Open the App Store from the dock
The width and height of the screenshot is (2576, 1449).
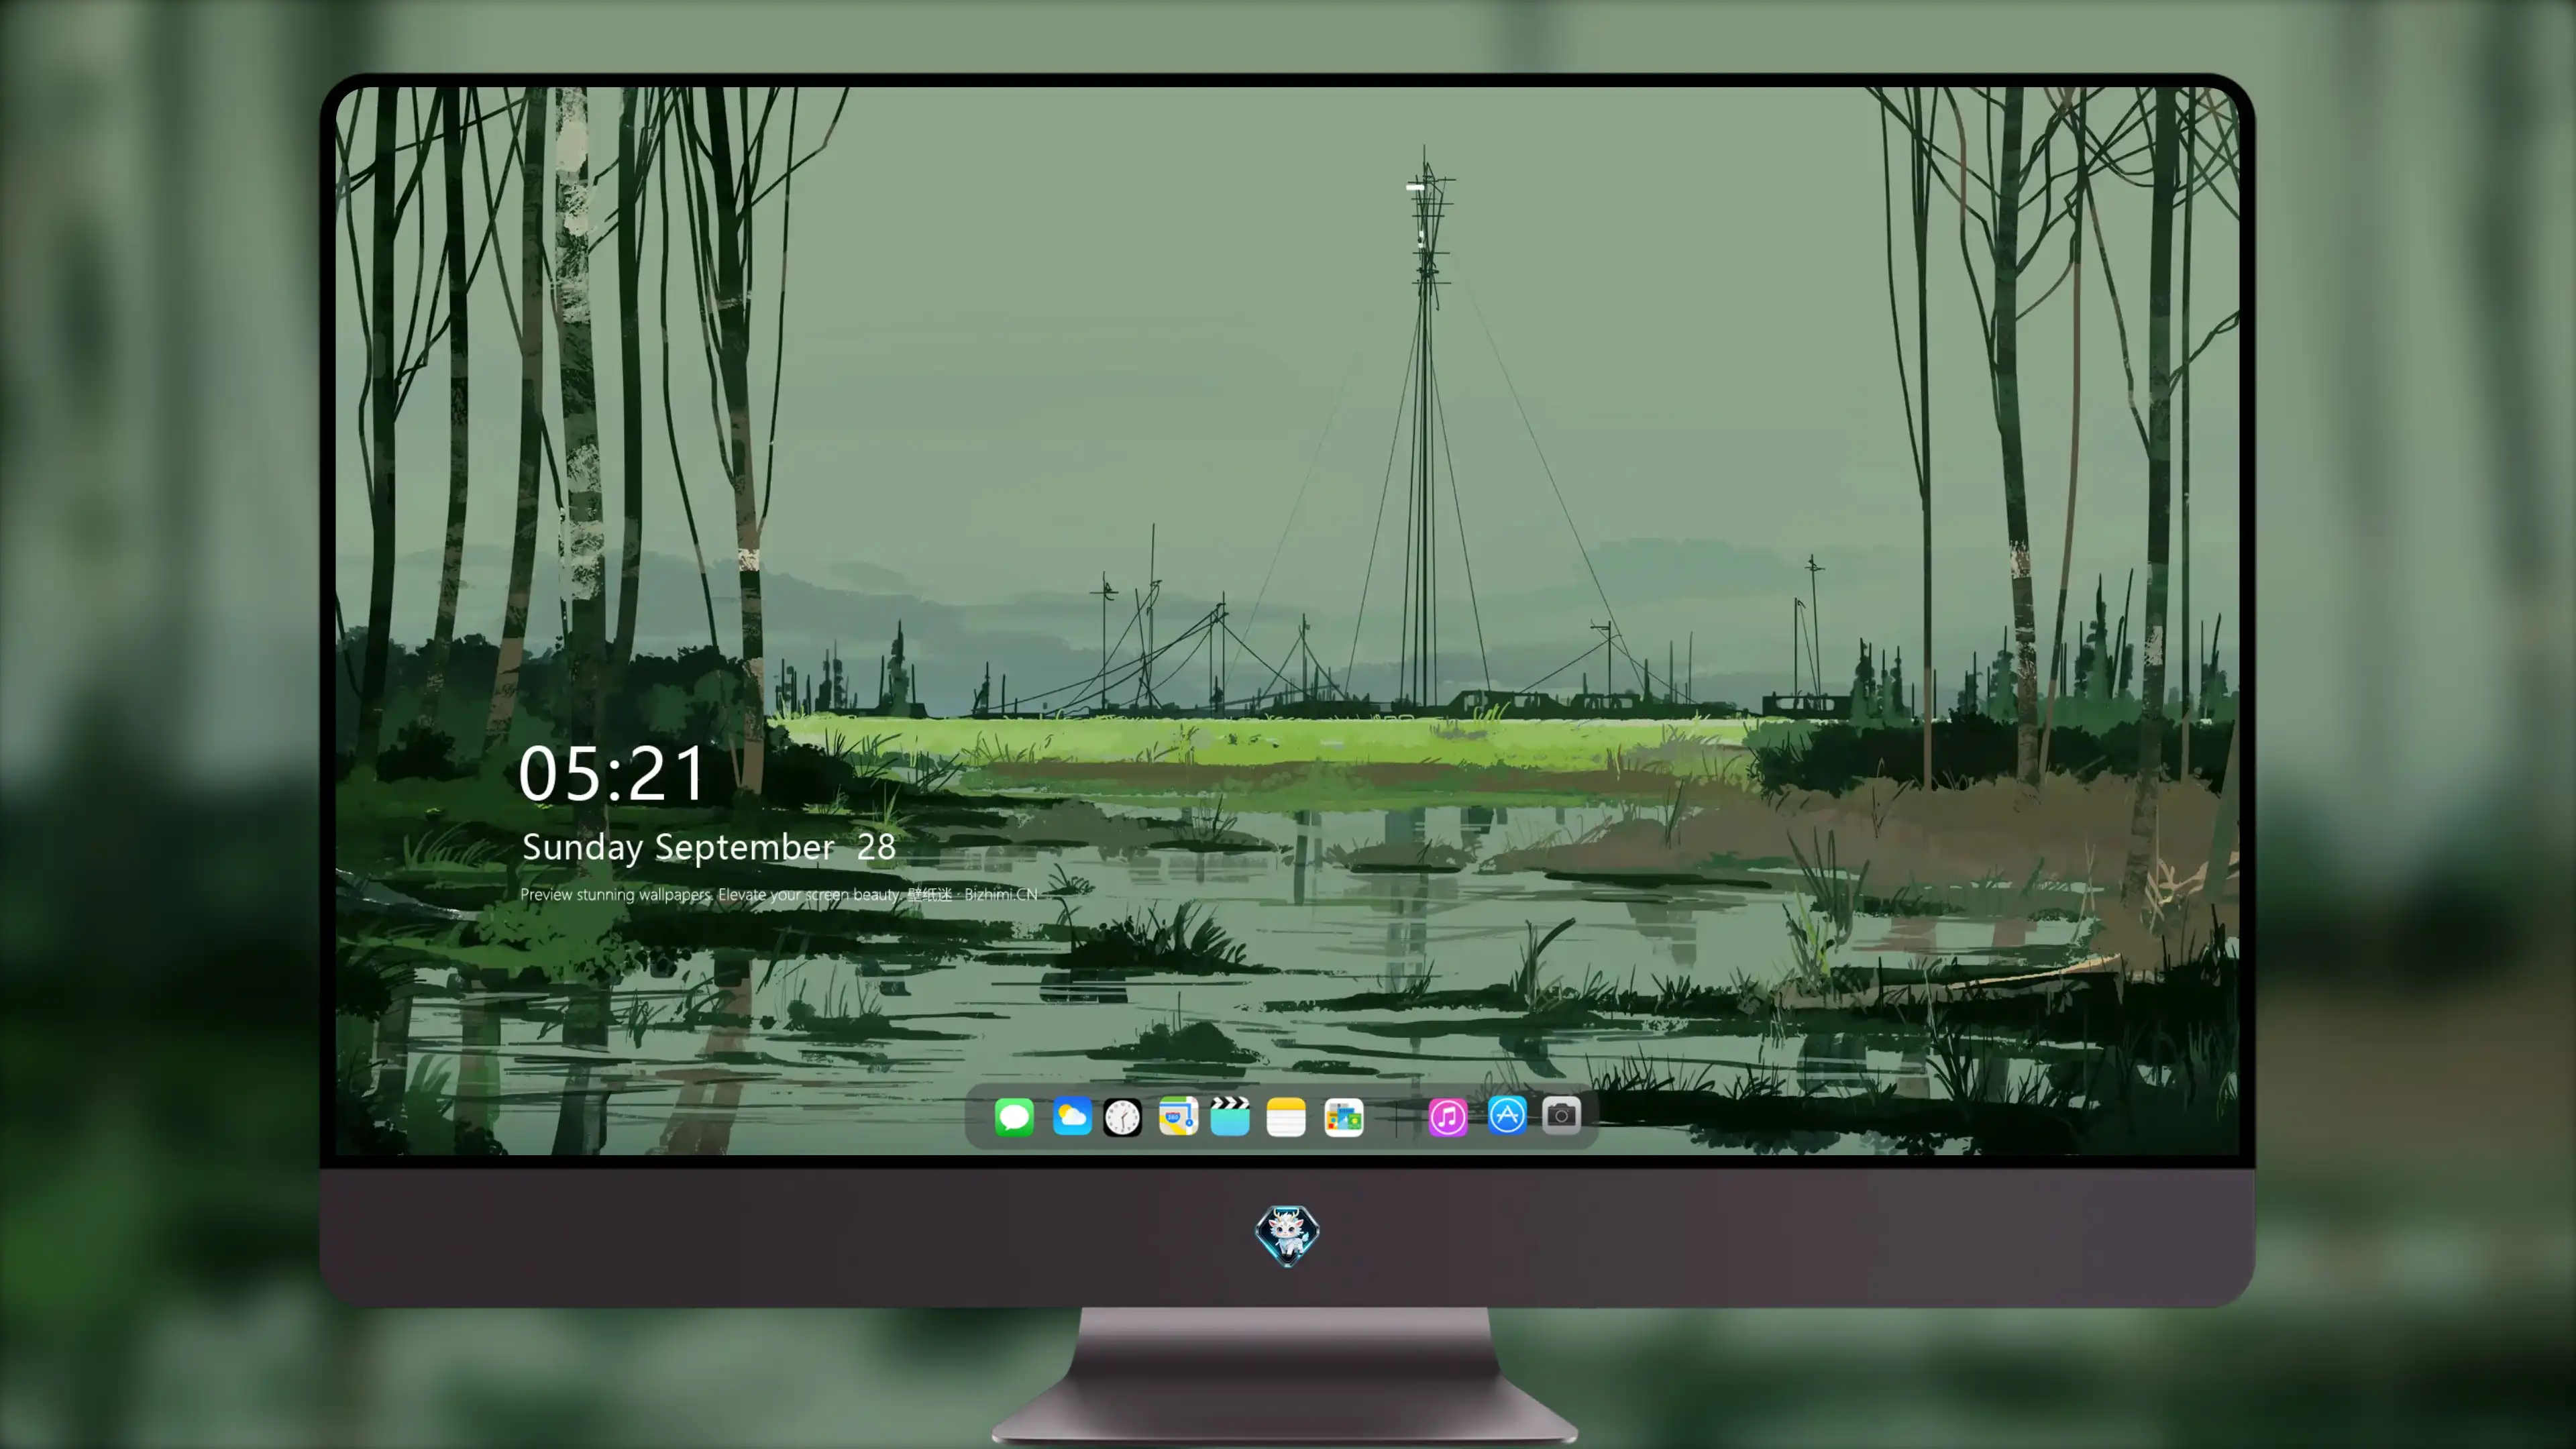(x=1507, y=1115)
